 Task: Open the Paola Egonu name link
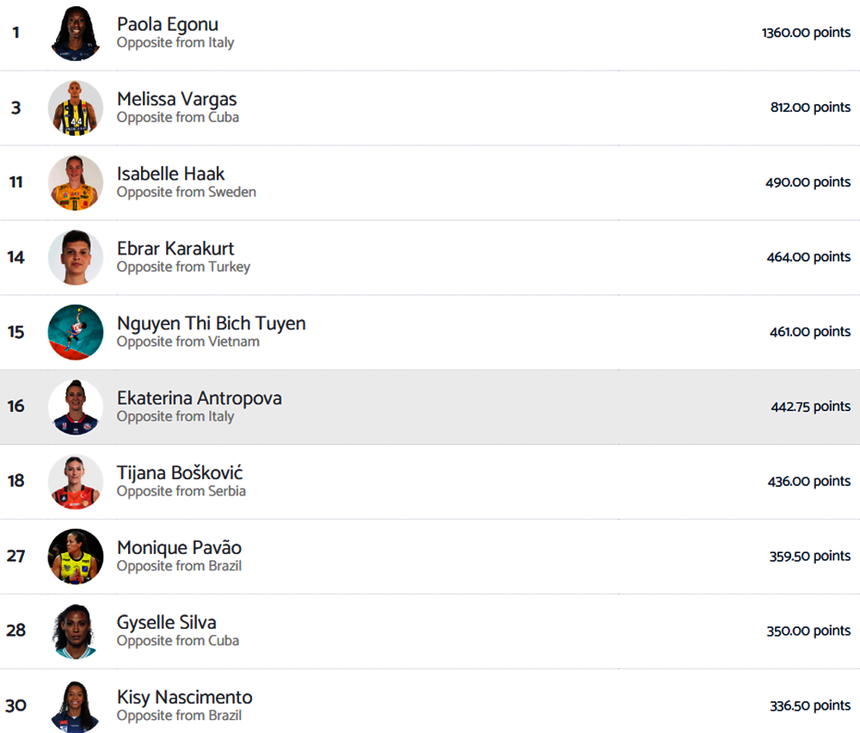tap(167, 24)
